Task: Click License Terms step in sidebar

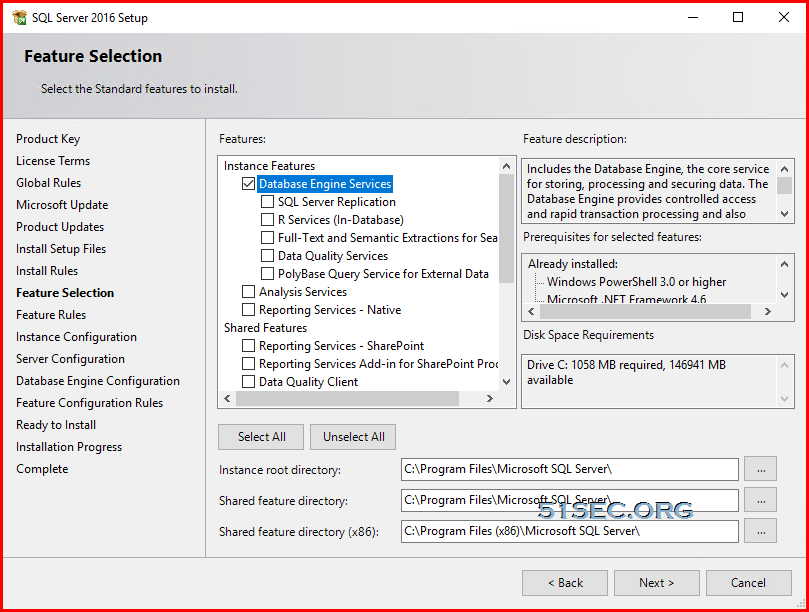Action: (53, 161)
